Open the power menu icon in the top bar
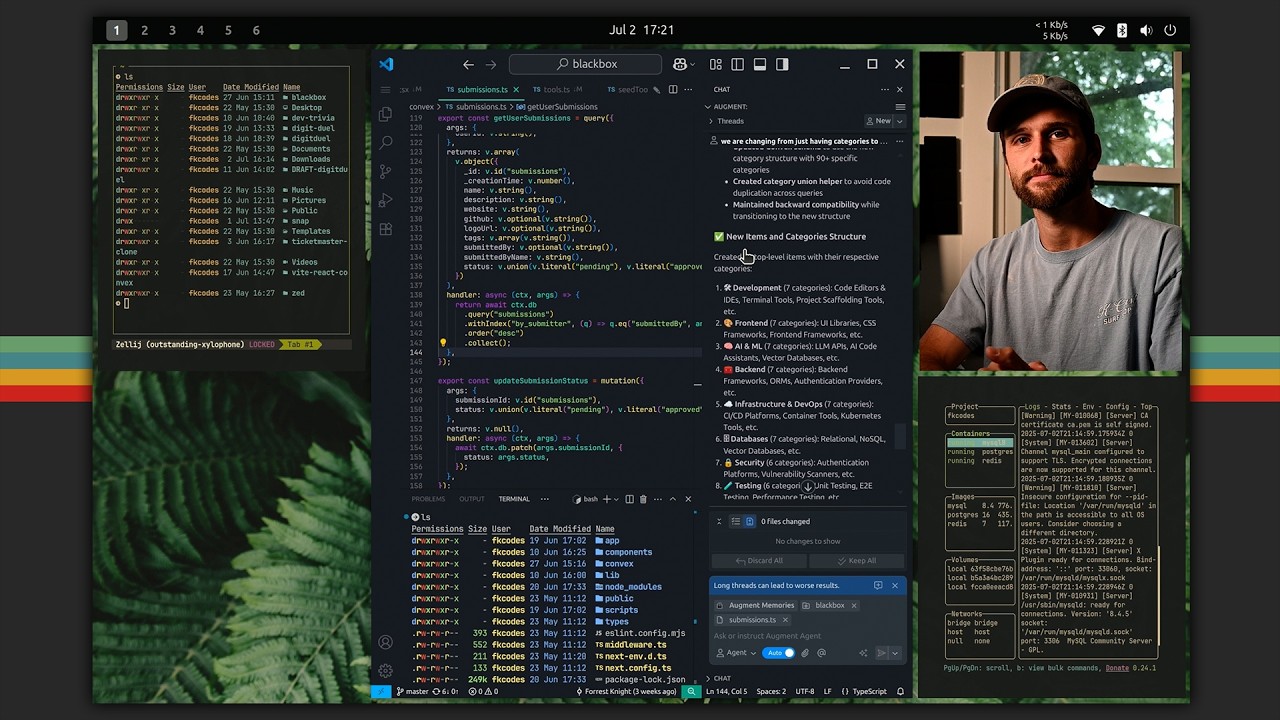 click(x=1170, y=30)
